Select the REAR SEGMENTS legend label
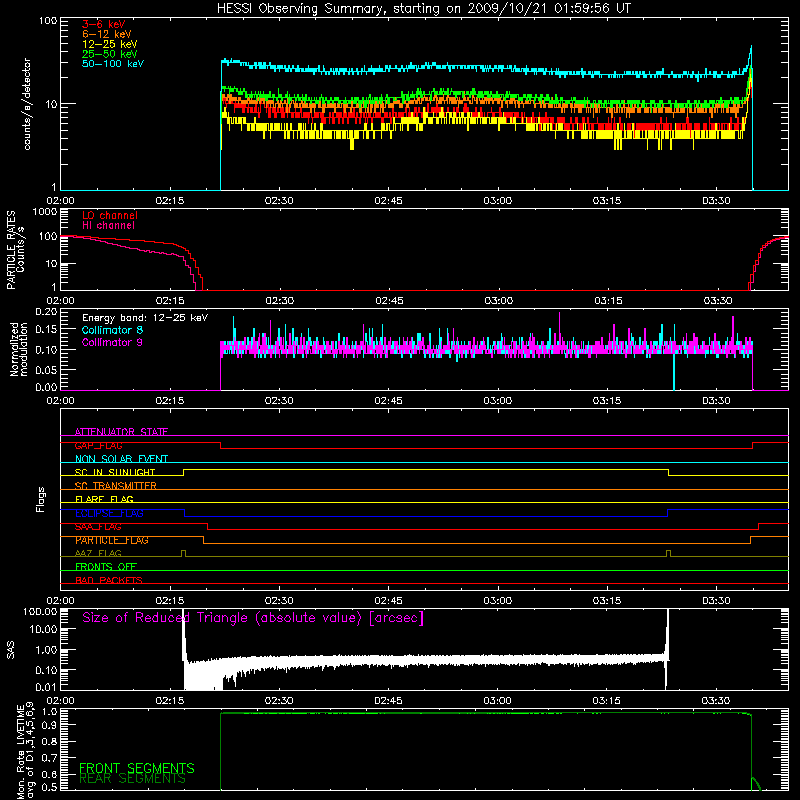800x800 pixels. coord(132,779)
